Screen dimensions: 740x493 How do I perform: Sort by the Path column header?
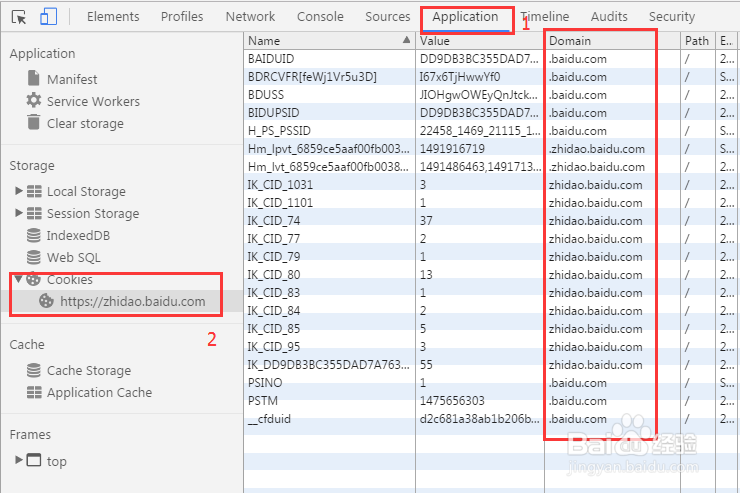click(698, 41)
